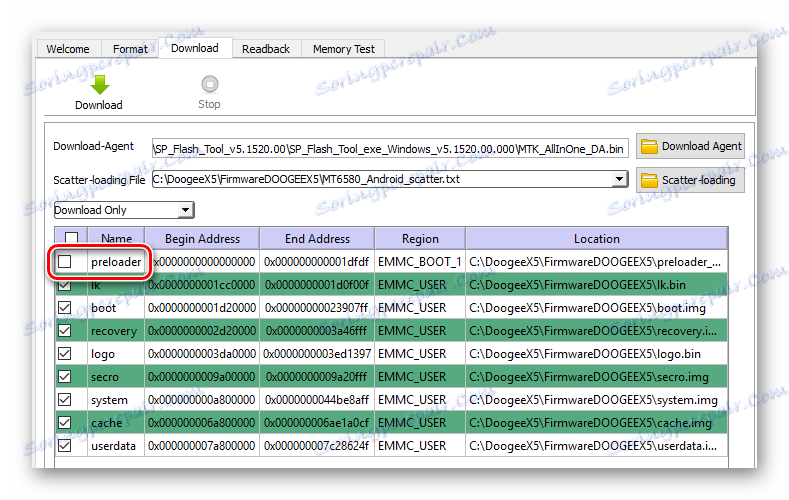Viewport: 789px width, 500px height.
Task: Select the userdata name cell
Action: click(x=116, y=446)
